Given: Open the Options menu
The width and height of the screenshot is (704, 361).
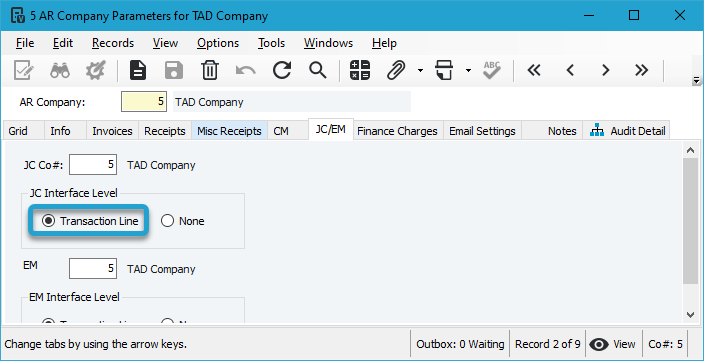Looking at the screenshot, I should click(x=218, y=43).
